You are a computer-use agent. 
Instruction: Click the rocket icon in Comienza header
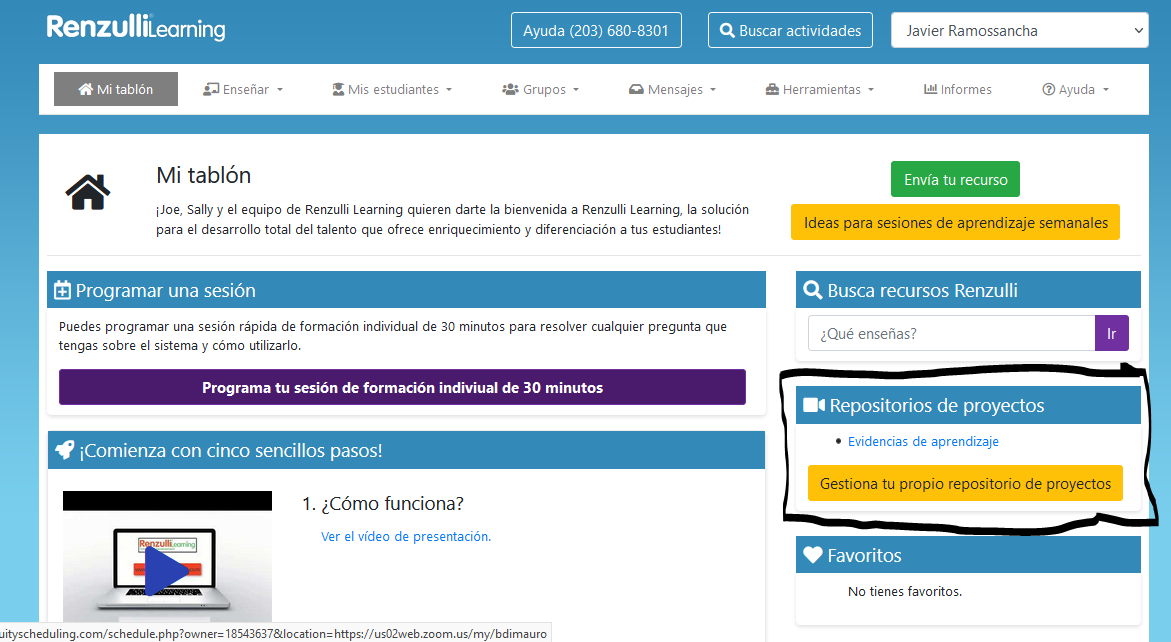click(65, 449)
